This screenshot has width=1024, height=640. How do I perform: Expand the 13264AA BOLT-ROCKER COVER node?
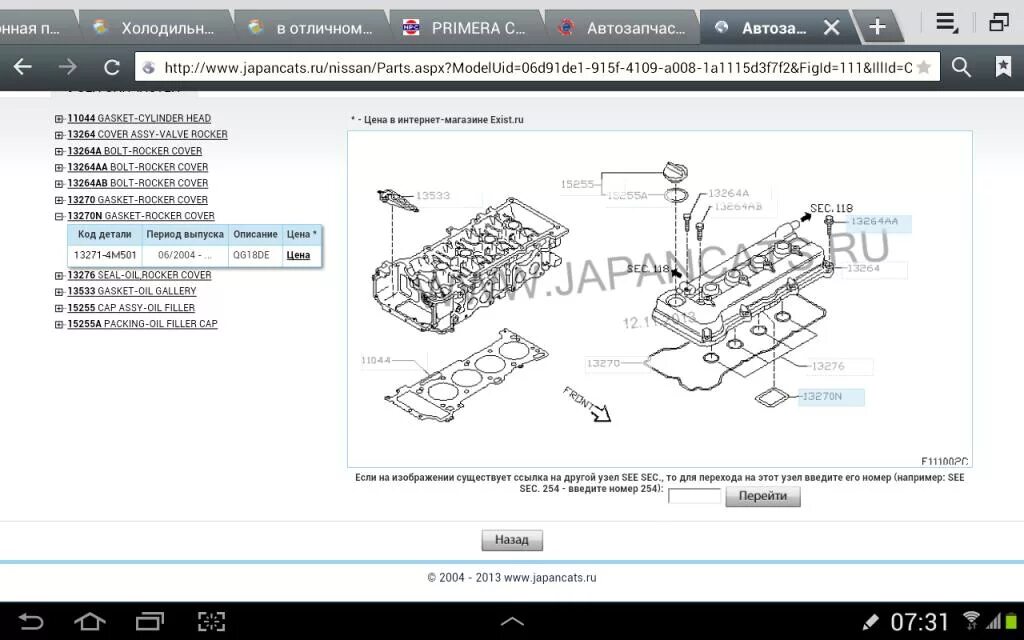[59, 168]
